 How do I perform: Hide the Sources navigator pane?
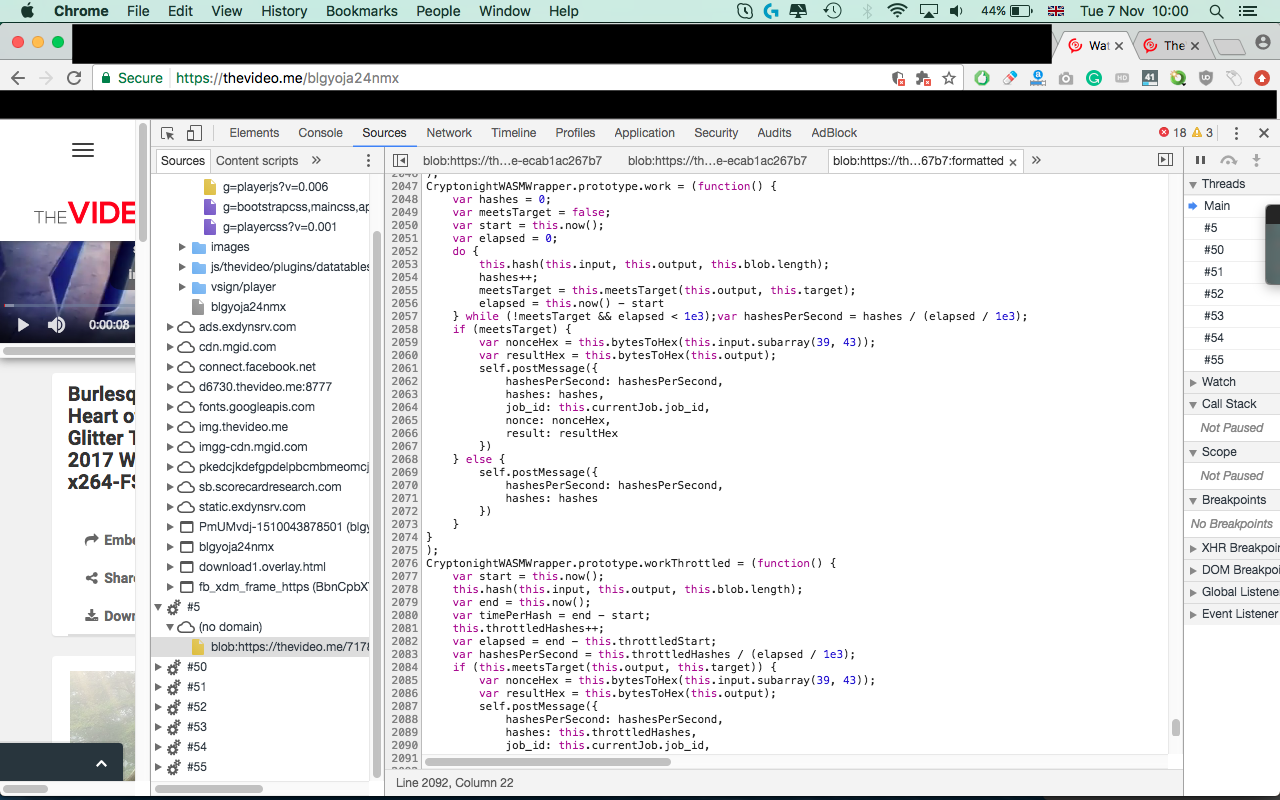[400, 160]
